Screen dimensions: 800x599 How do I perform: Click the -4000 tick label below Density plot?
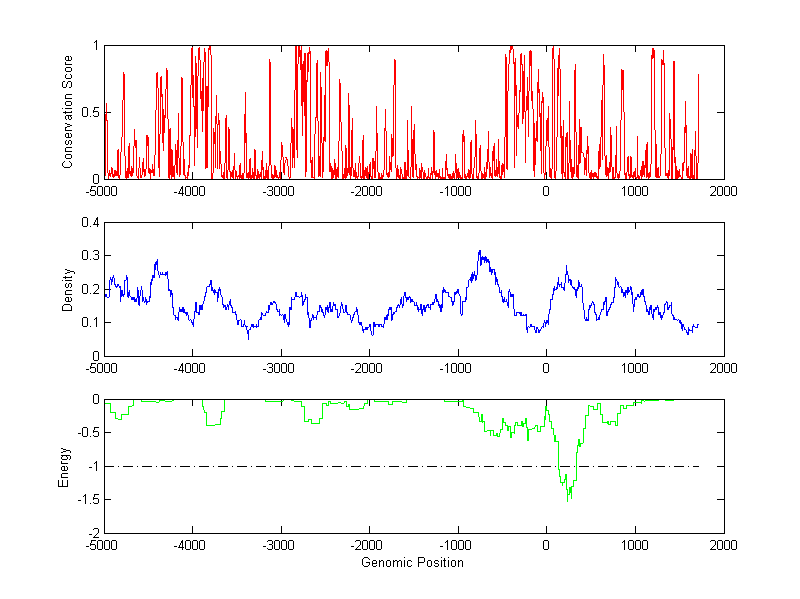[x=192, y=369]
